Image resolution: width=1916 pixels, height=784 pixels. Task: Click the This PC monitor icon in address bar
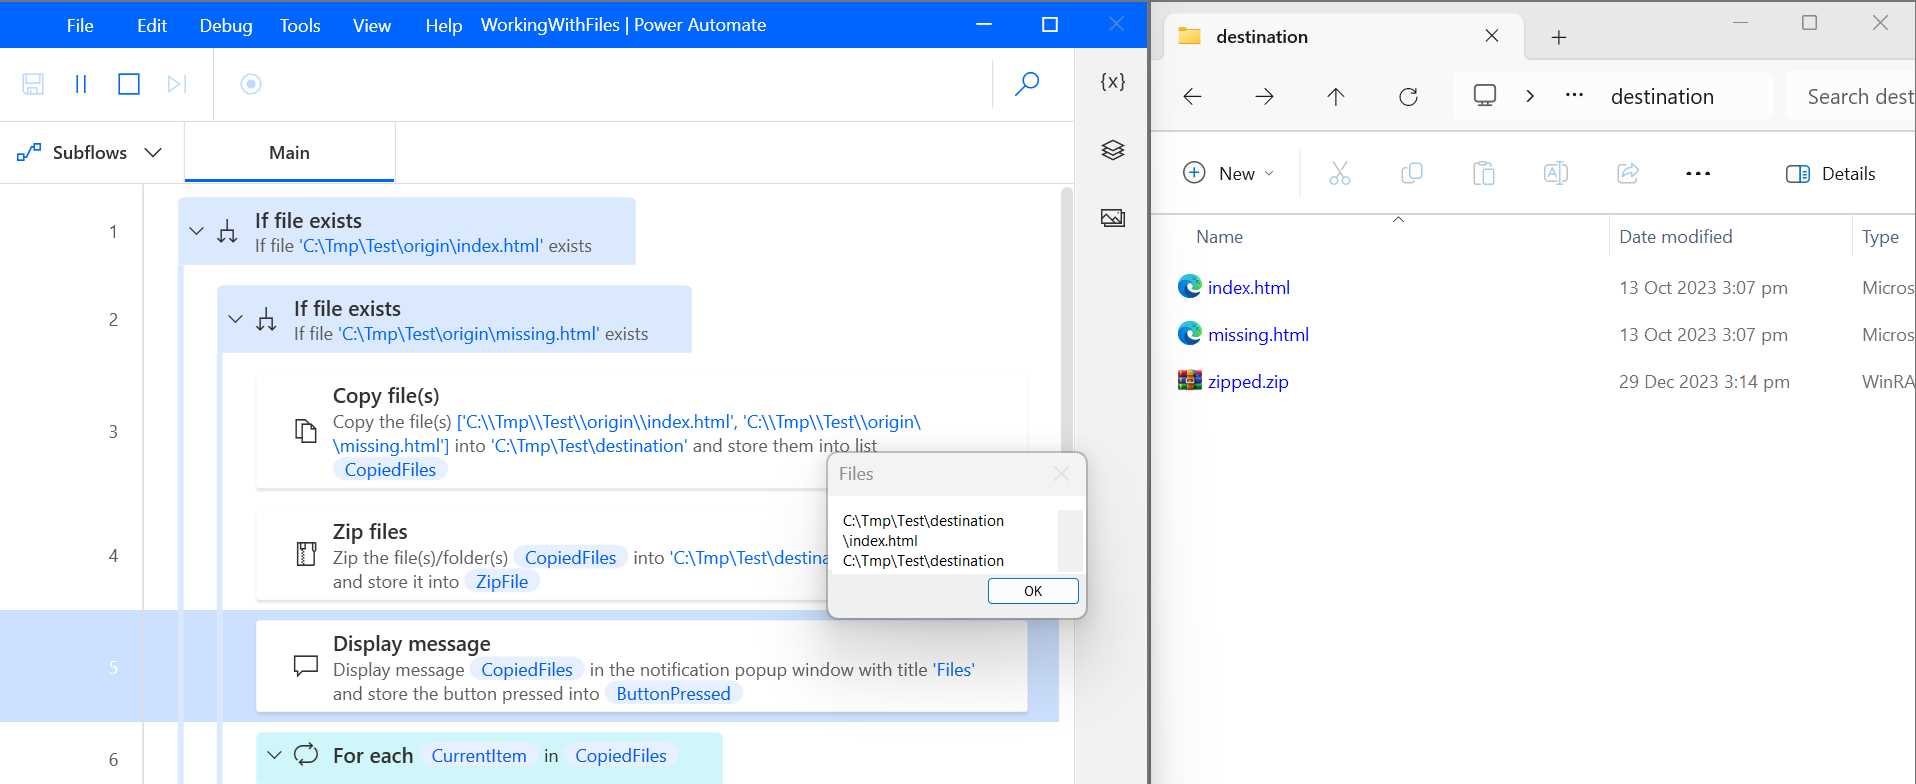pyautogui.click(x=1485, y=95)
